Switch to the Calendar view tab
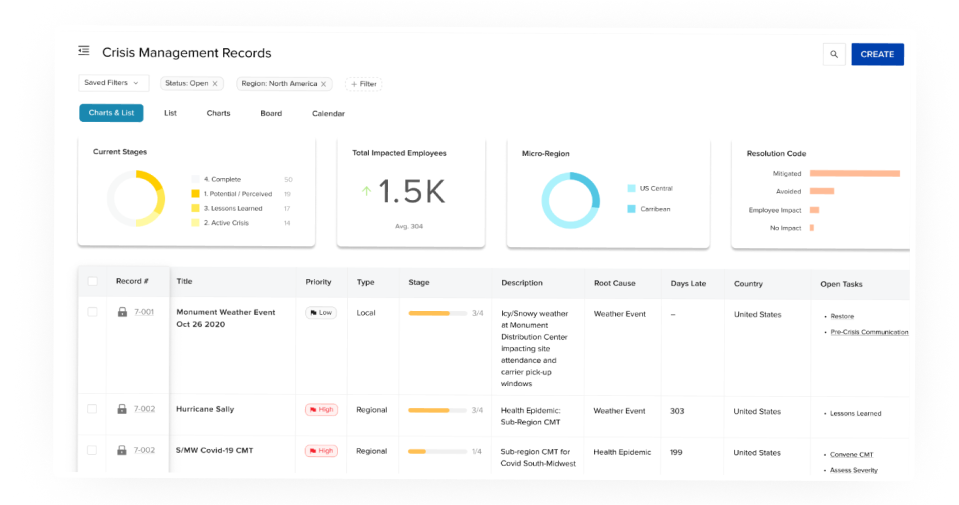 [x=328, y=114]
